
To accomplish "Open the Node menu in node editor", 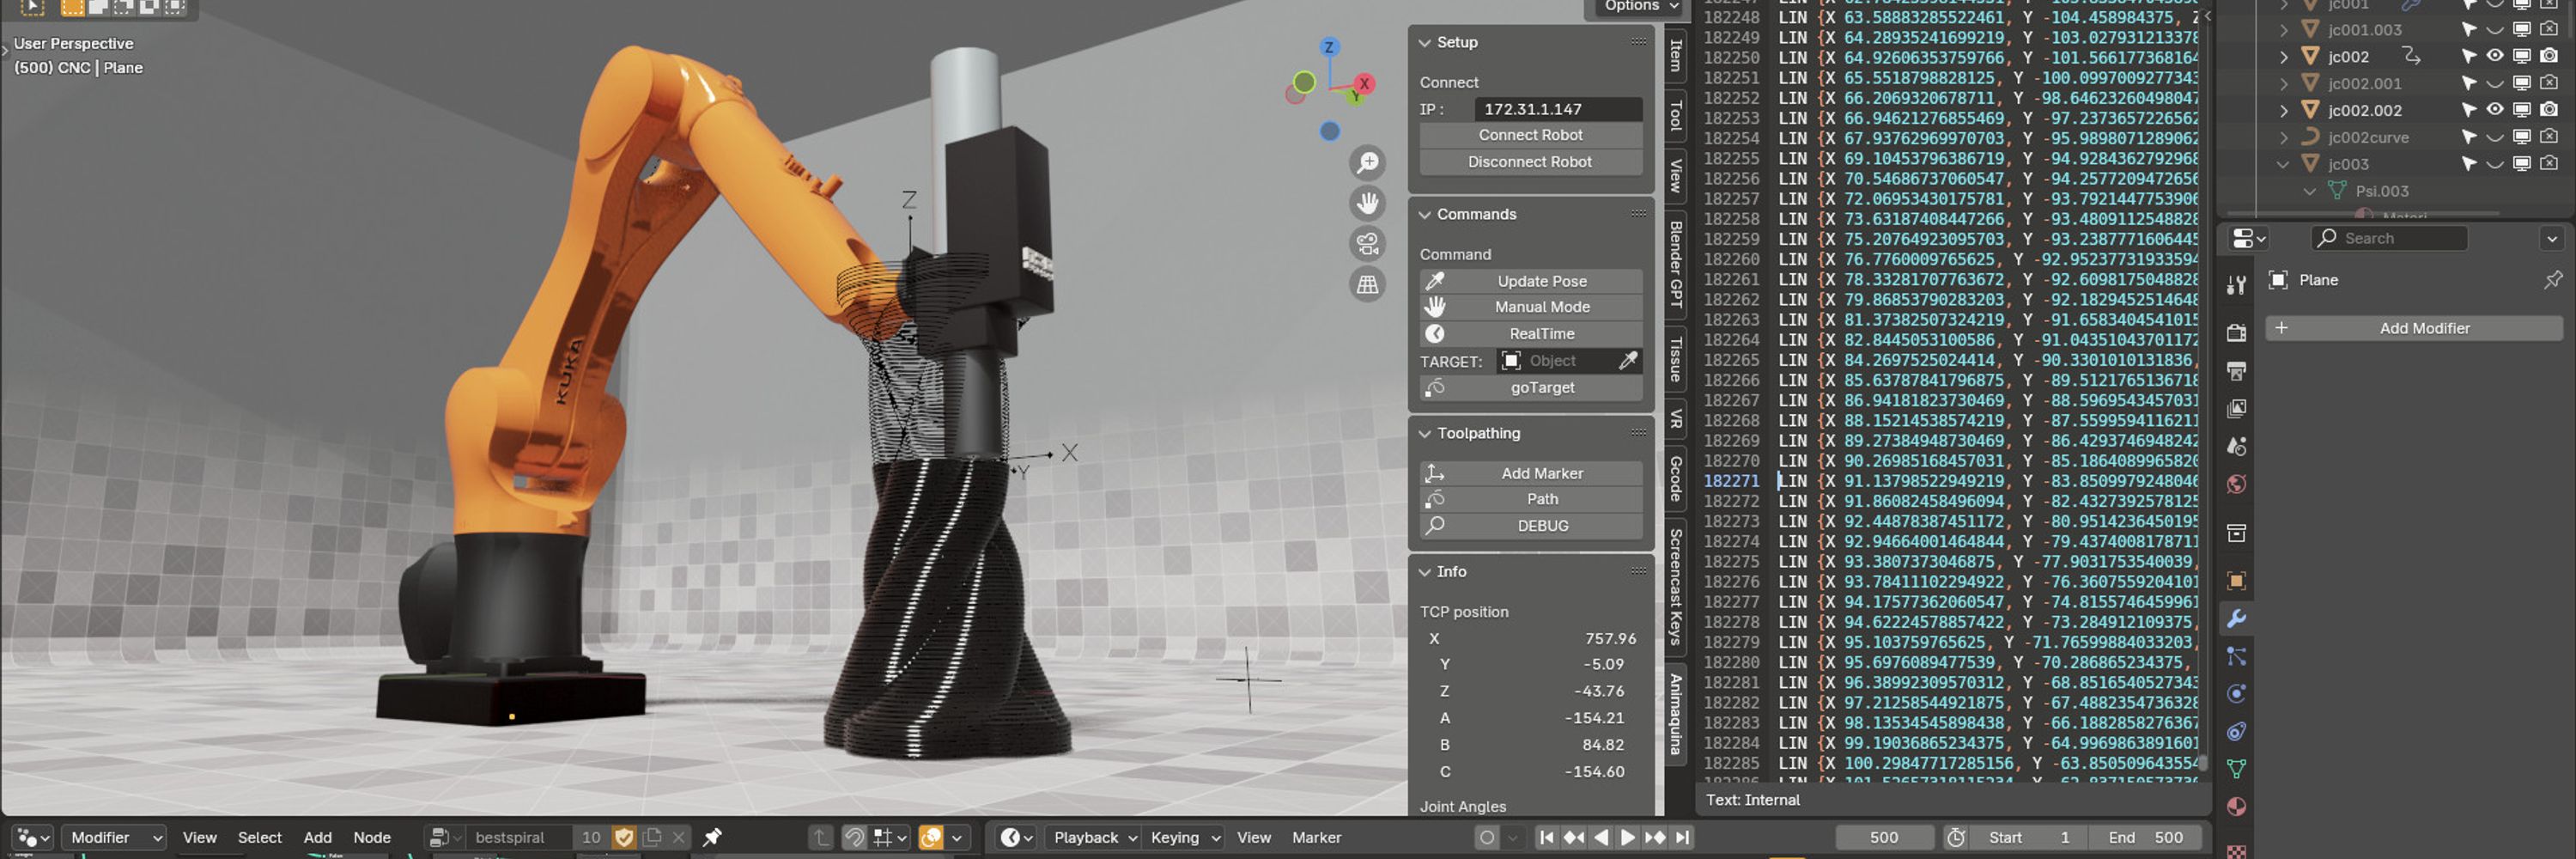I will tap(371, 837).
